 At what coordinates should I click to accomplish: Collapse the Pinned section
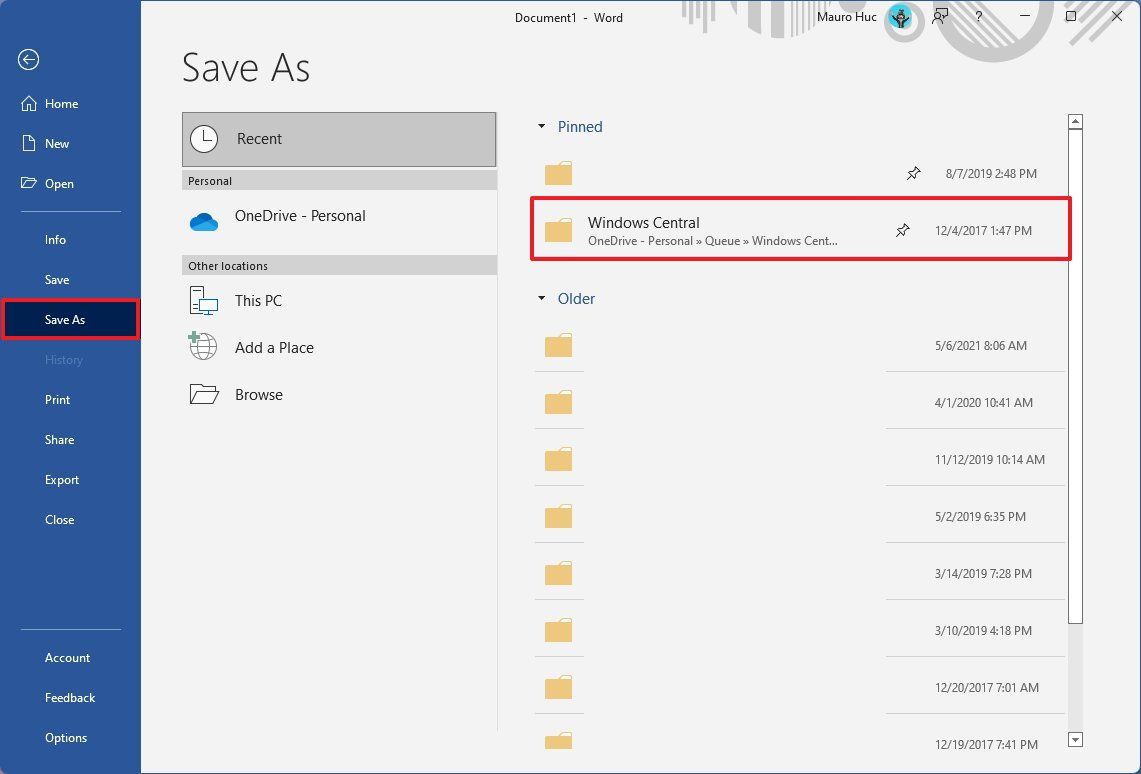pos(541,126)
